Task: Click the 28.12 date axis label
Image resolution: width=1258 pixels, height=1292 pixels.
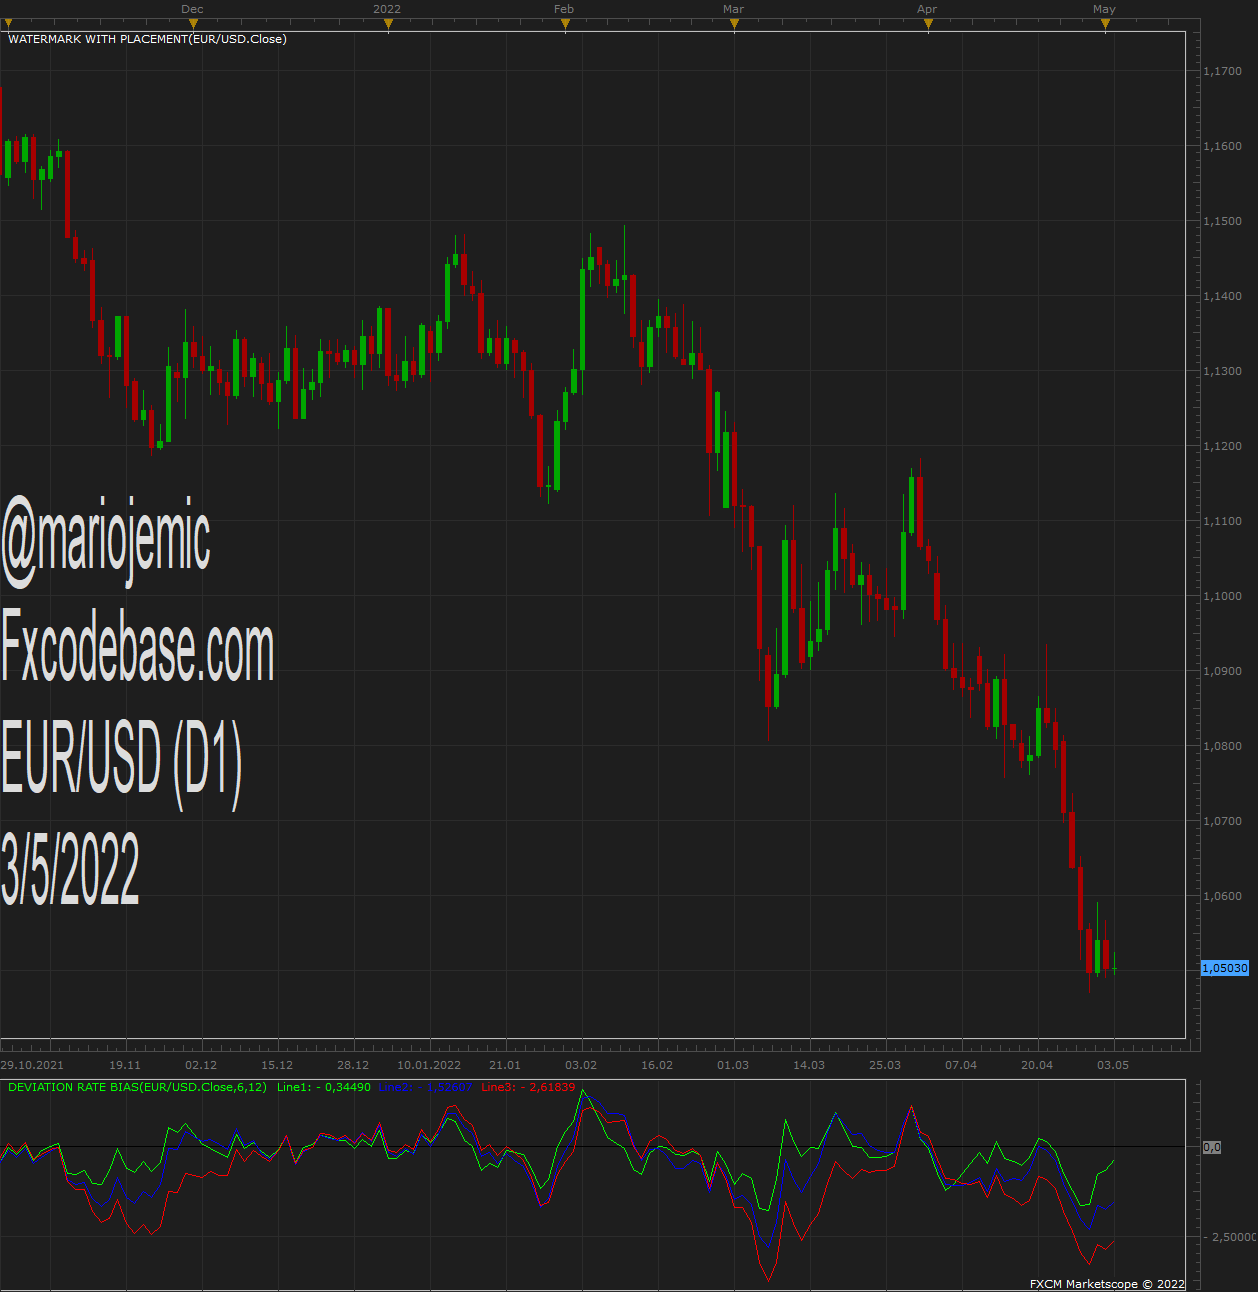Action: pos(353,1065)
